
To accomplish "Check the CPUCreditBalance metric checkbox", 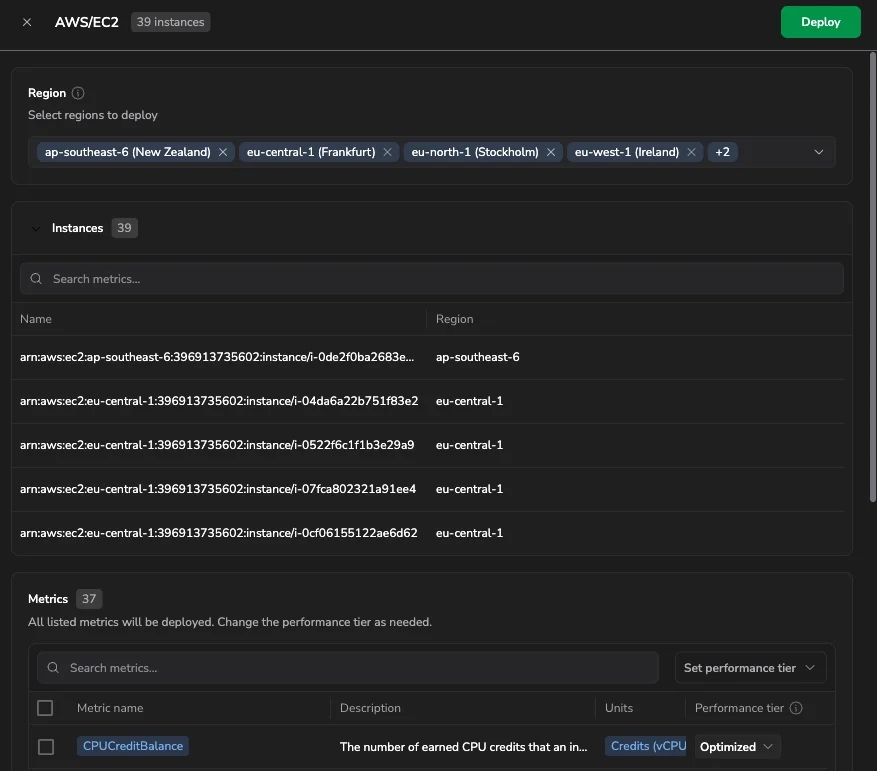I will click(x=46, y=747).
